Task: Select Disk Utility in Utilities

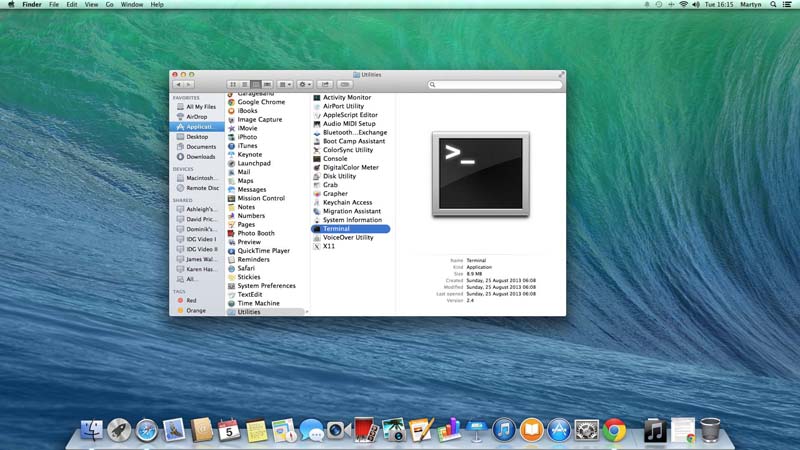Action: pos(339,176)
